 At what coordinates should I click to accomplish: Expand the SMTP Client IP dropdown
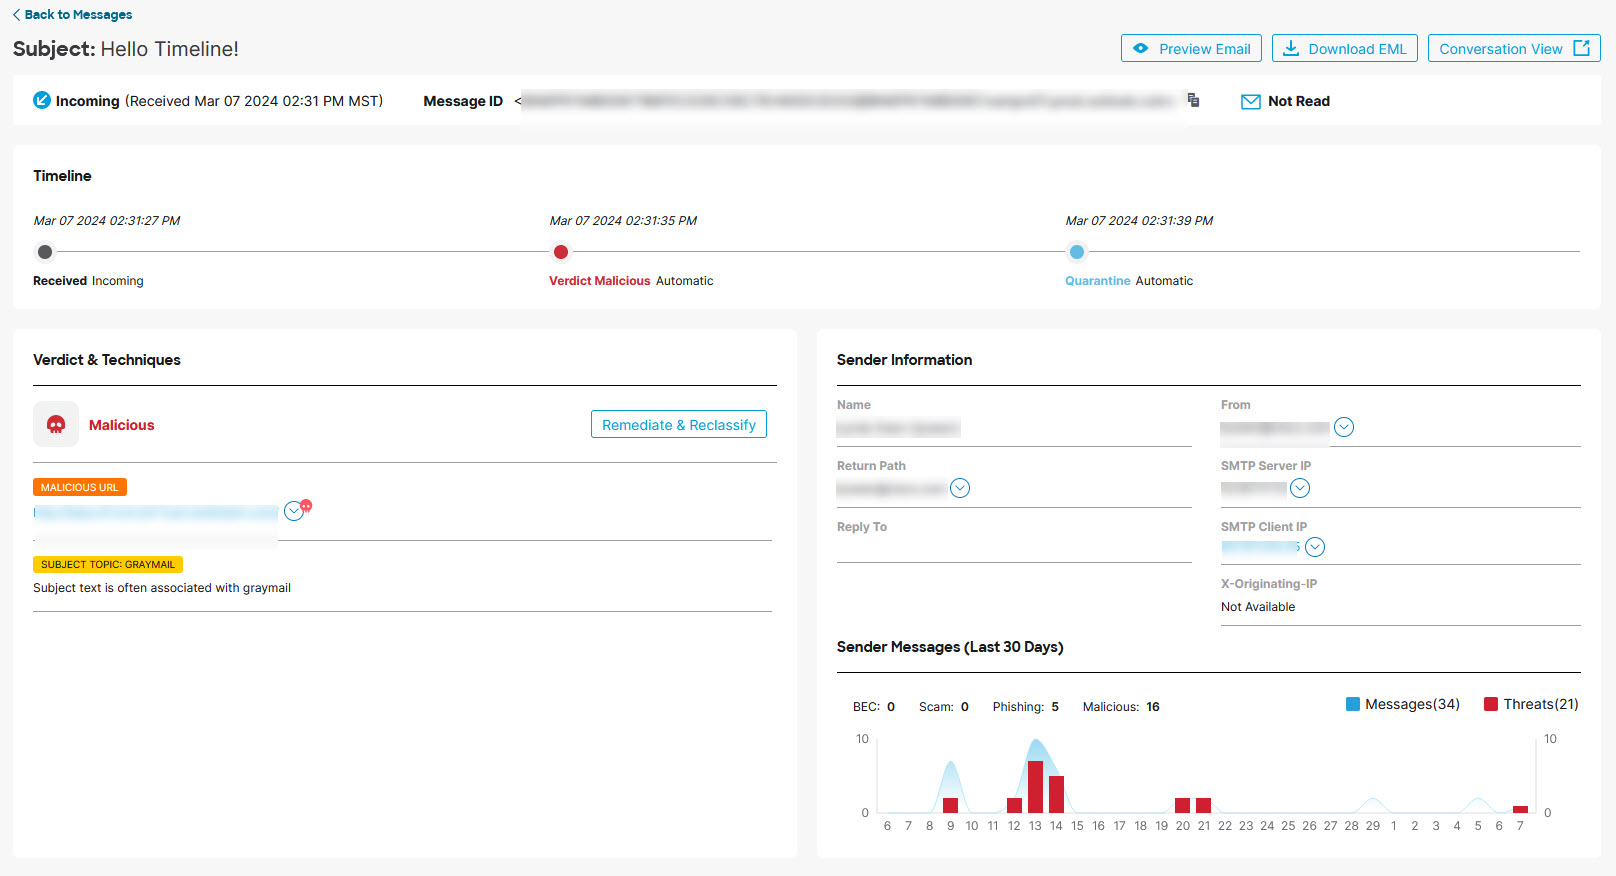click(1315, 547)
